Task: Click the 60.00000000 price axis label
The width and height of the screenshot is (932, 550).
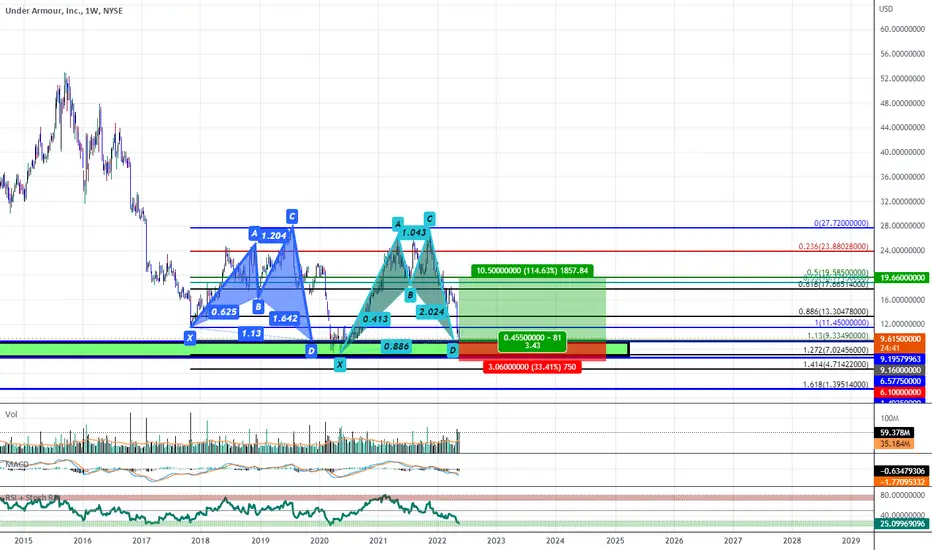Action: pyautogui.click(x=902, y=29)
